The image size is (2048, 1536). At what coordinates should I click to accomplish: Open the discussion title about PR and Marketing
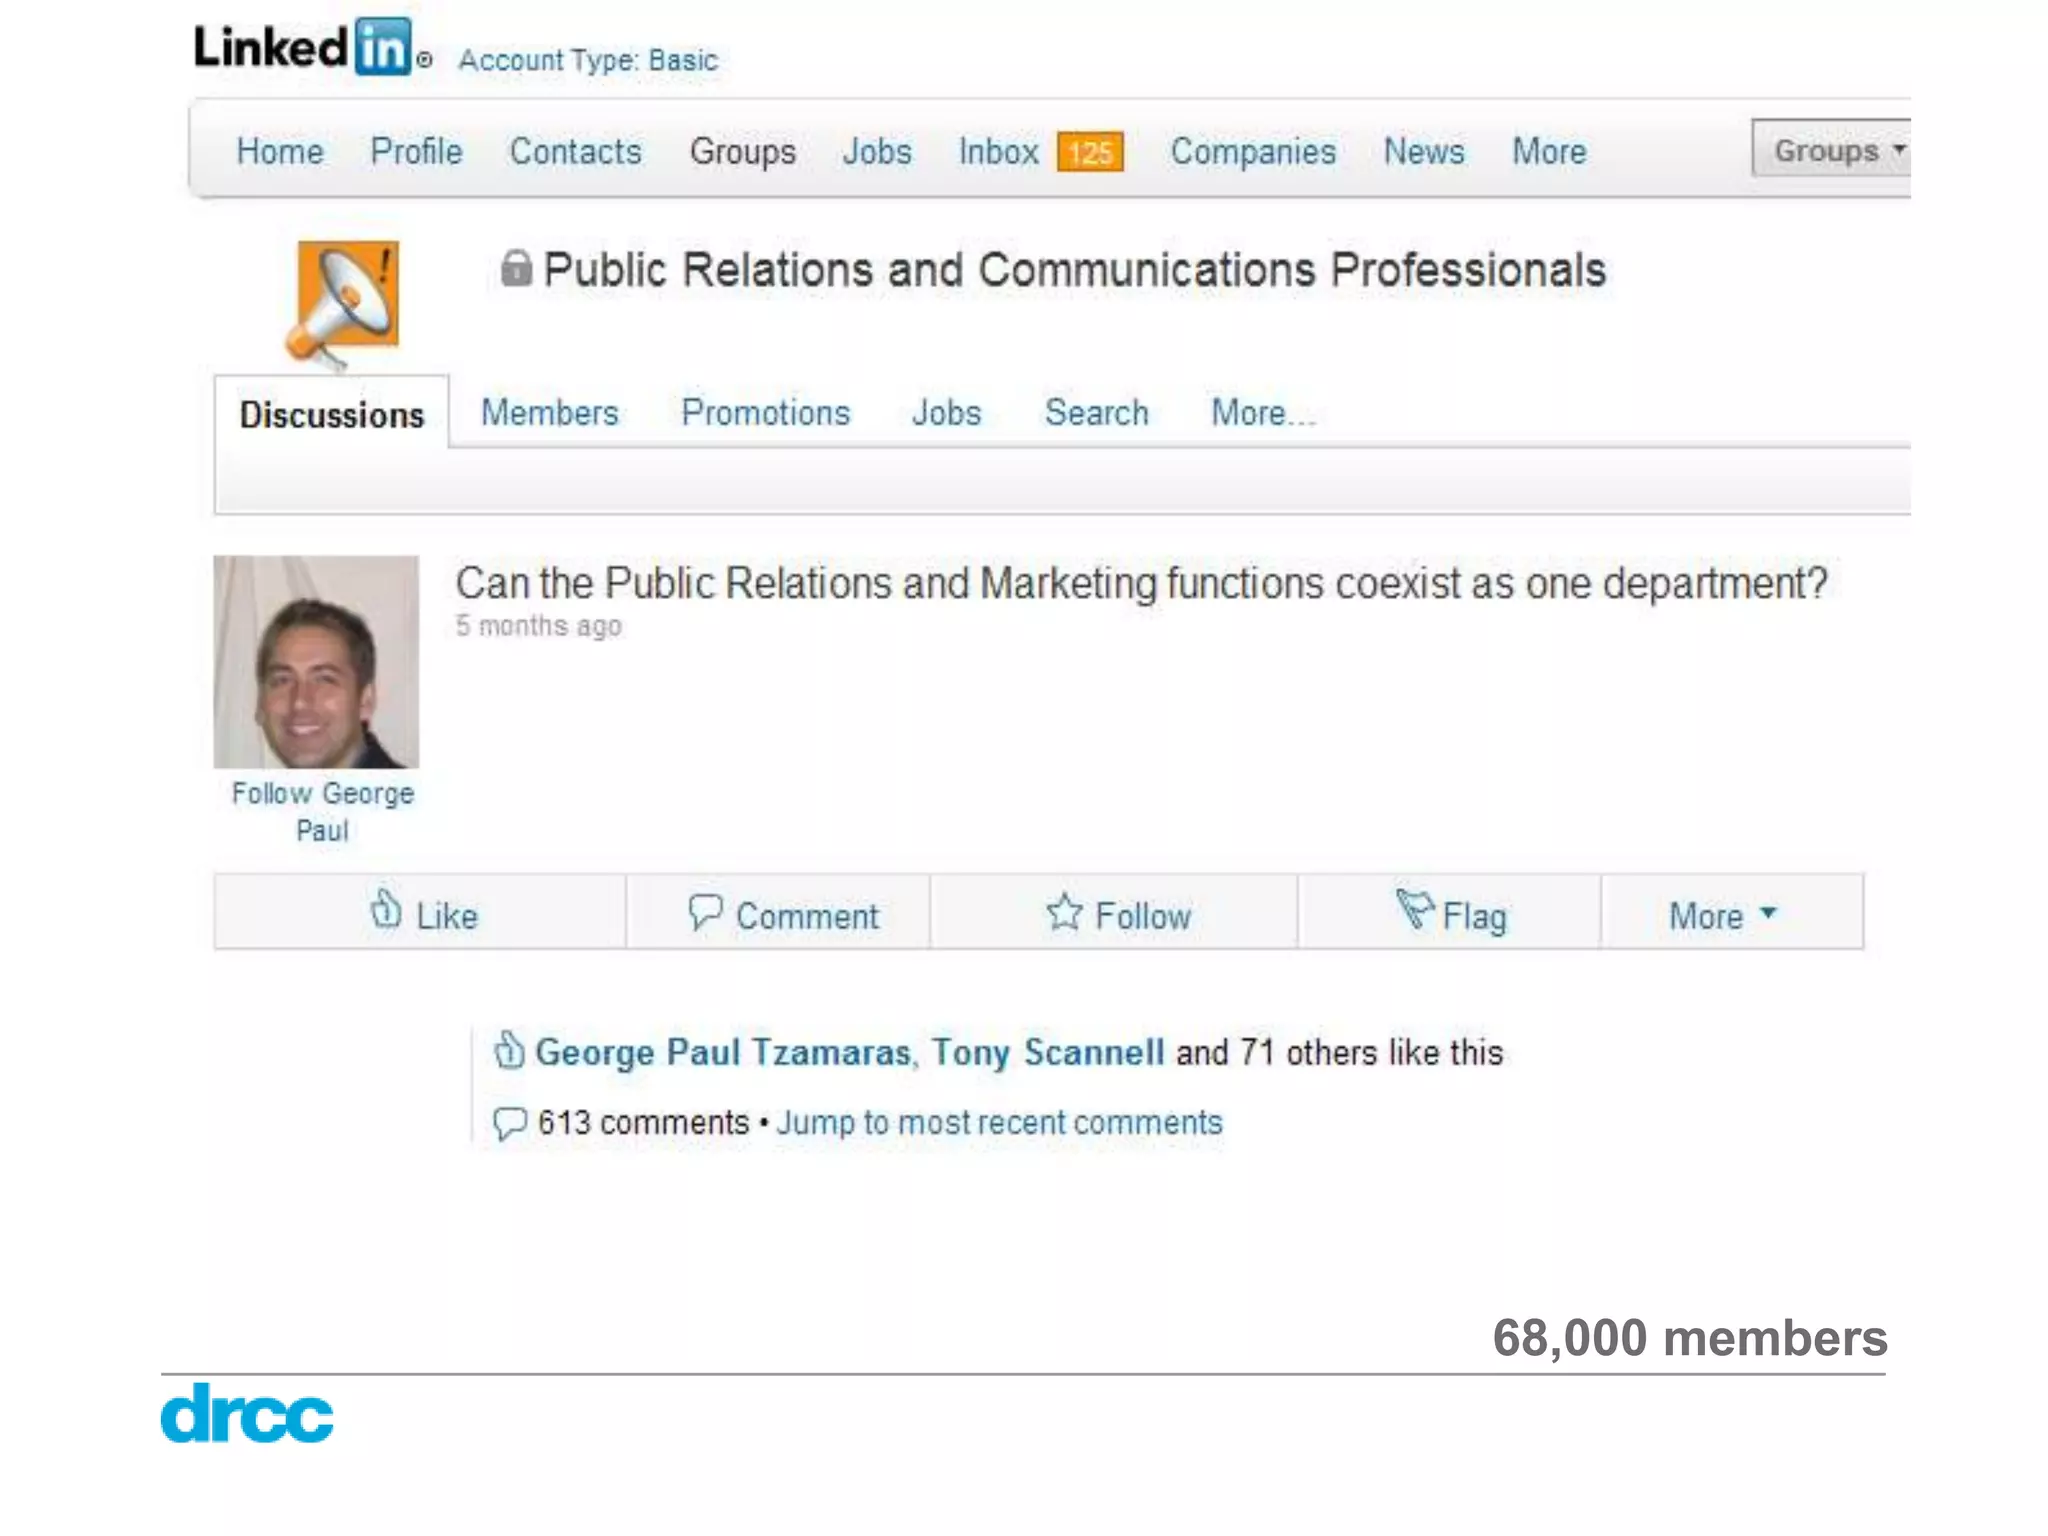(1140, 583)
